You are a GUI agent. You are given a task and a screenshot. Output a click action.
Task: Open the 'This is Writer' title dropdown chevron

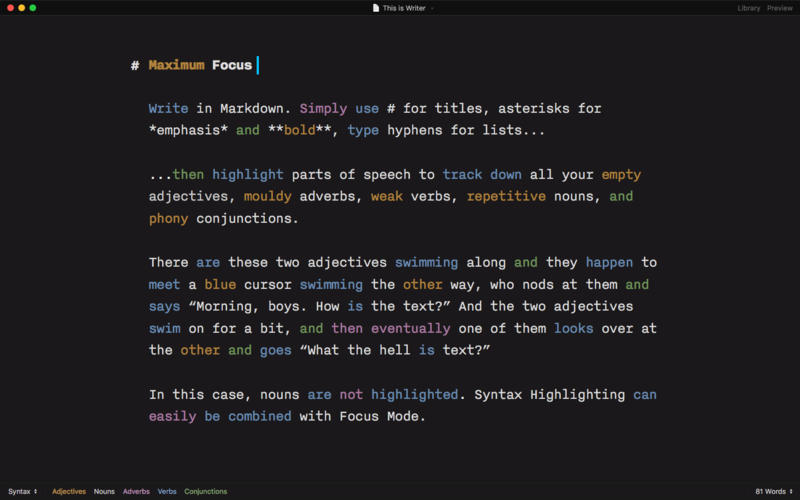432,8
